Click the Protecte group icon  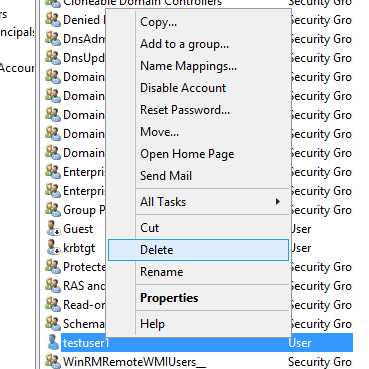[53, 267]
